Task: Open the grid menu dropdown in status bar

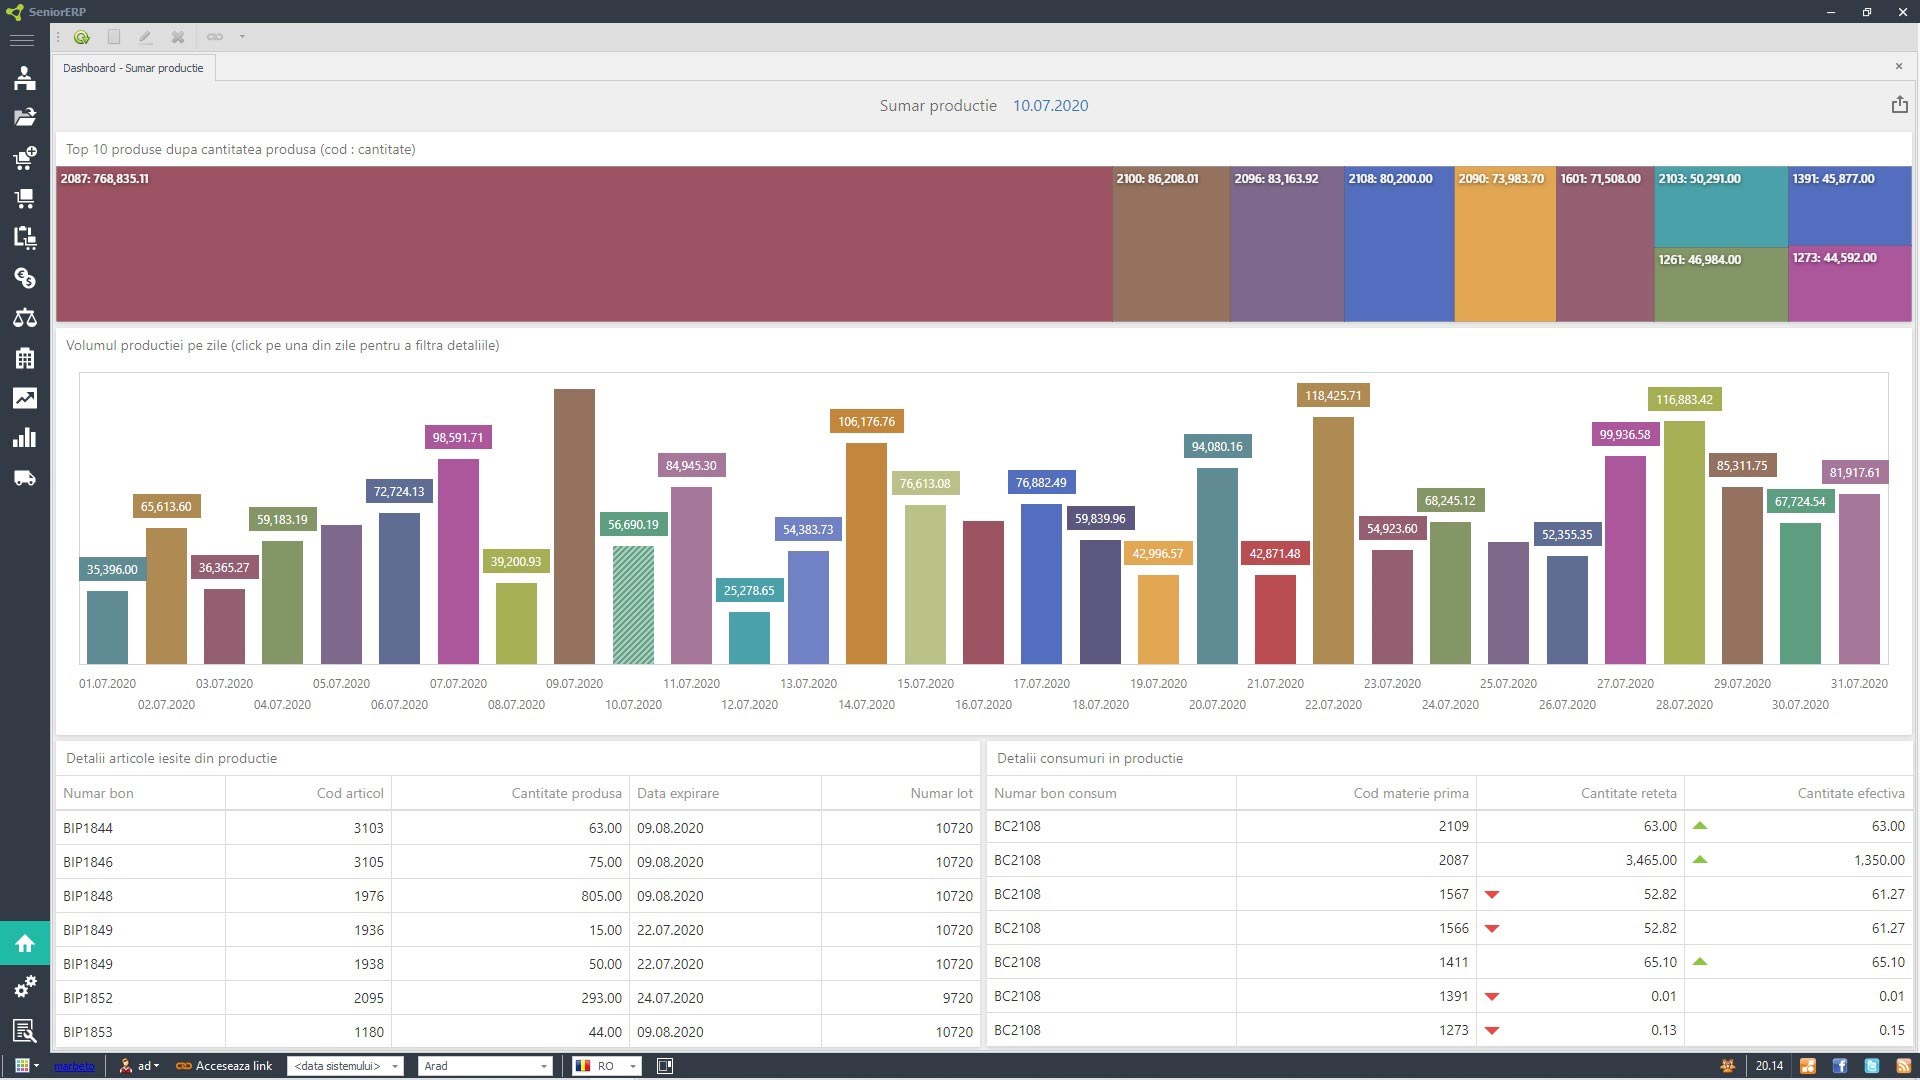Action: [x=27, y=1066]
